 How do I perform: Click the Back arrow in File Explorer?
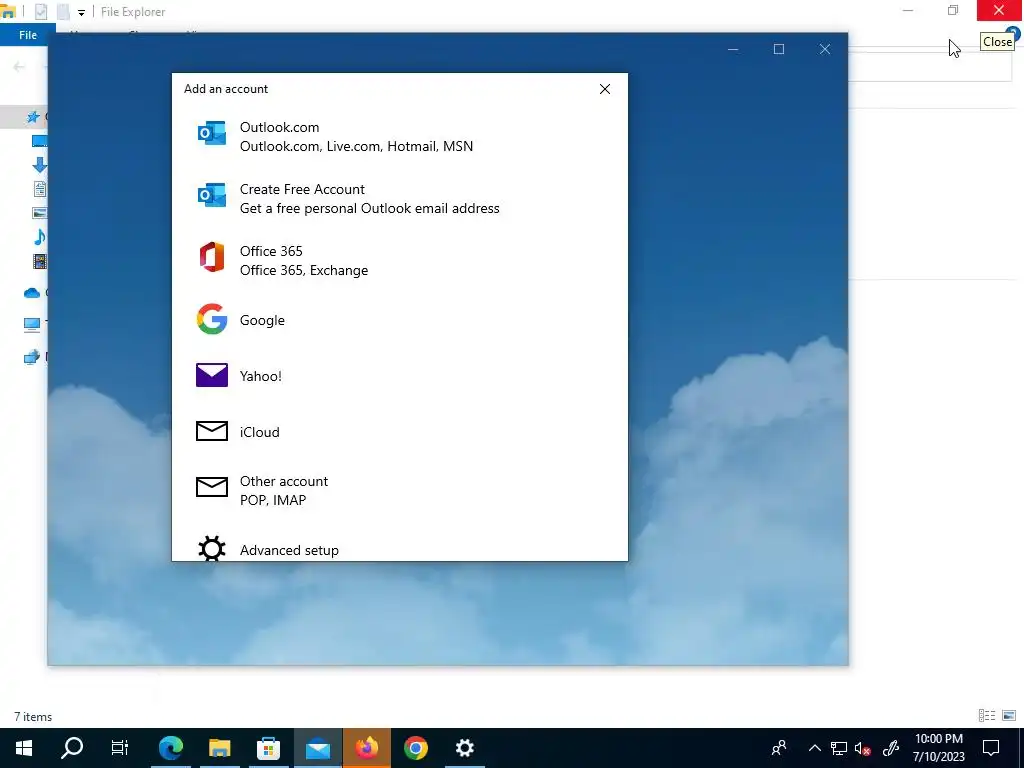coord(19,67)
